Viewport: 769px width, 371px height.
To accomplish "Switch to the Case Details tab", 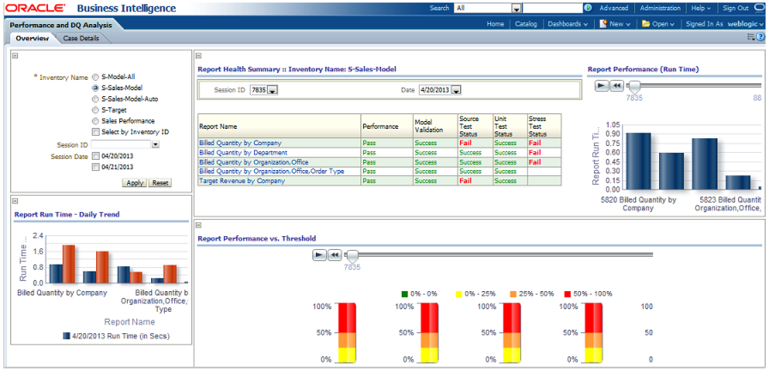I will coord(81,38).
